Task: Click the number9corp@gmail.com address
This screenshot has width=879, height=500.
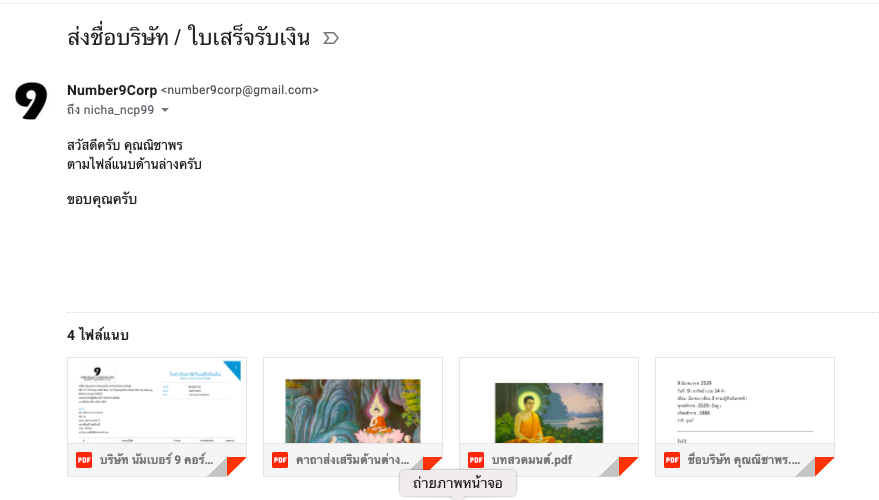Action: (x=240, y=90)
